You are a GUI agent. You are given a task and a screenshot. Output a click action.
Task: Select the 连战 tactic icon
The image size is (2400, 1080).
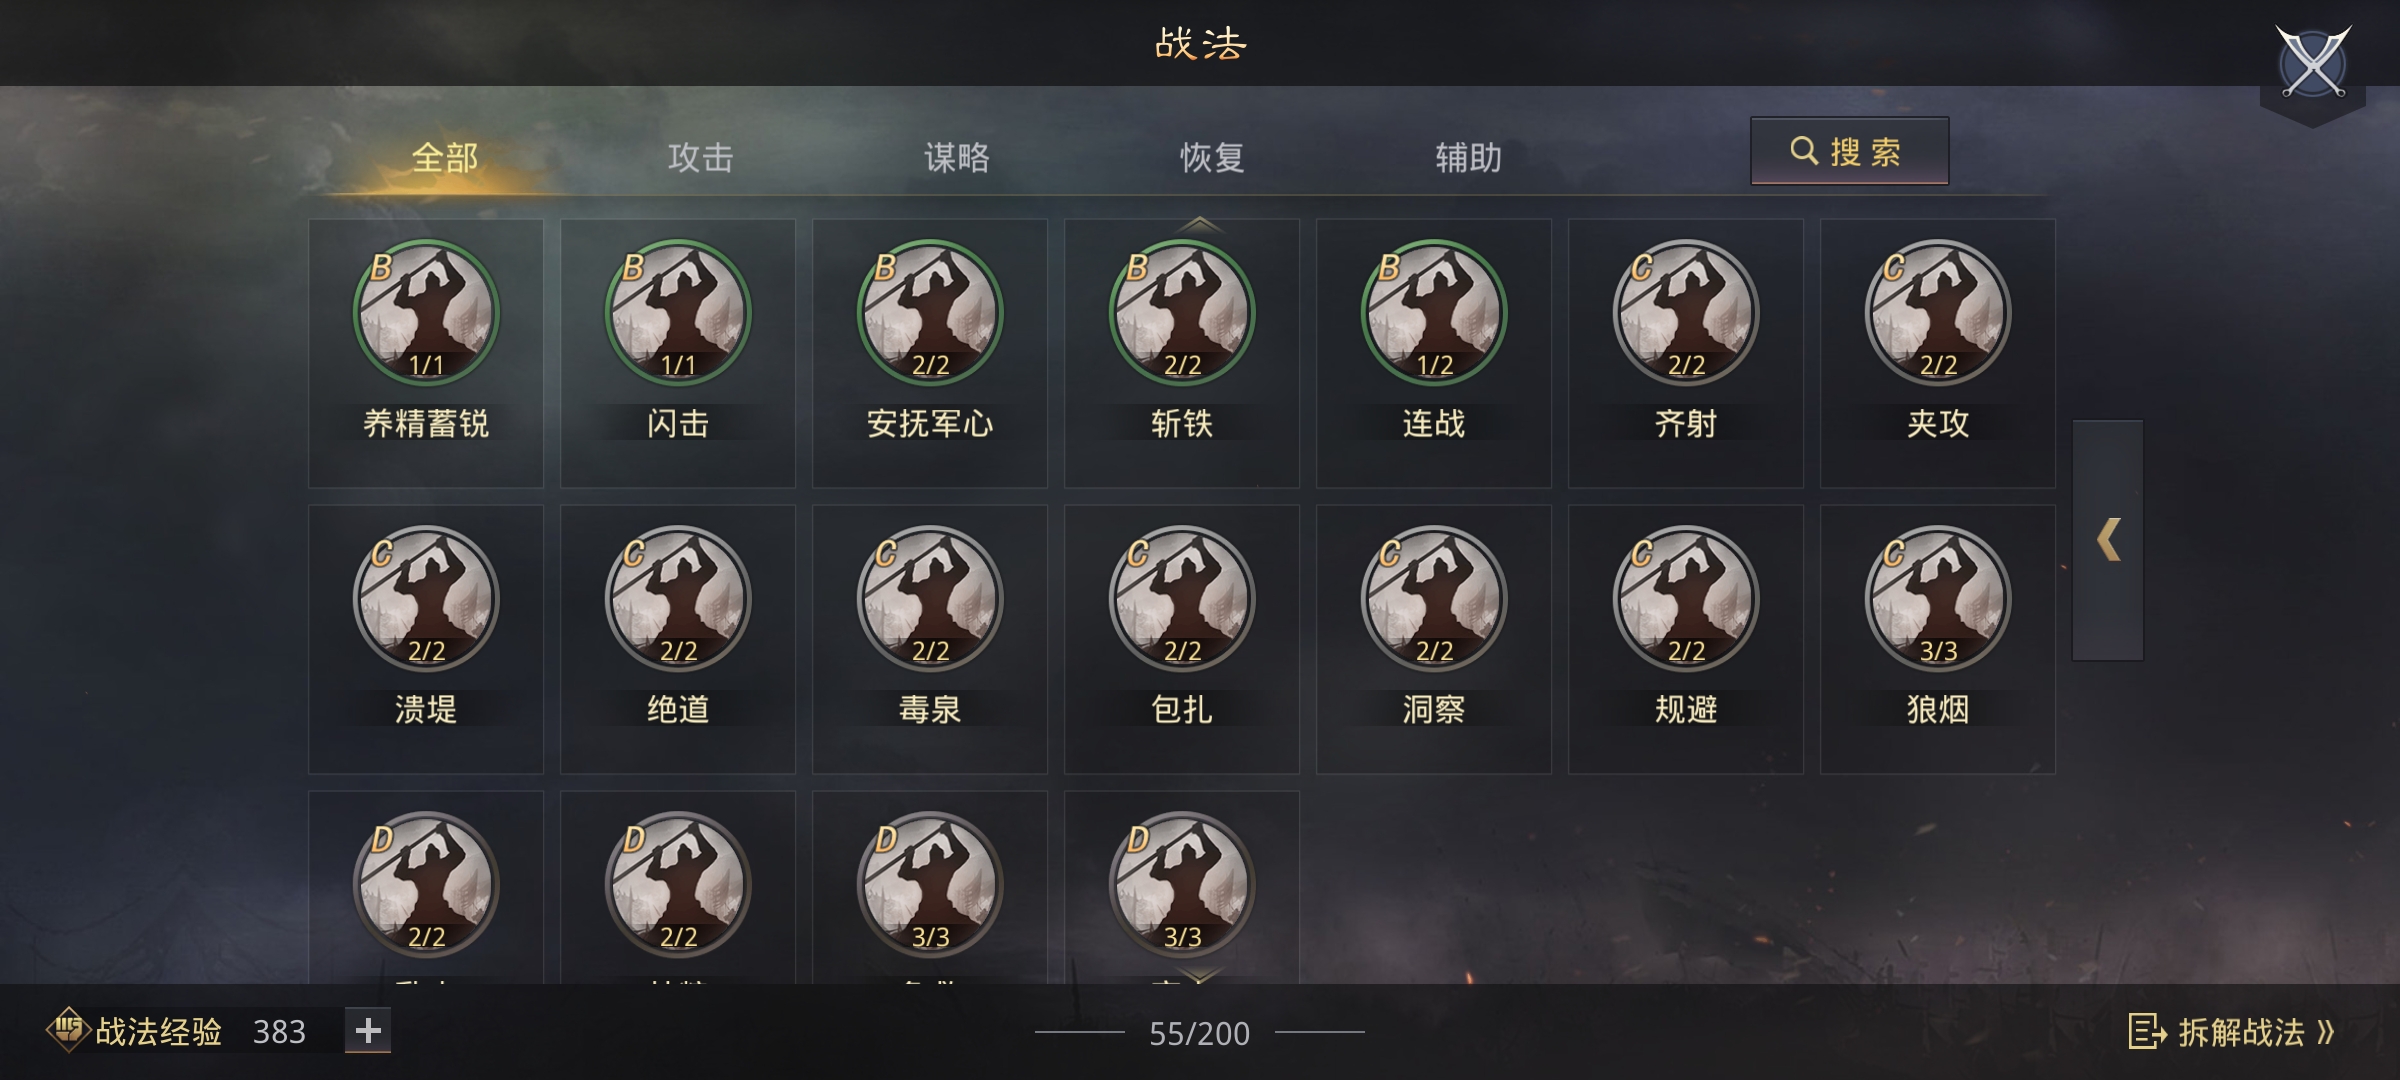[1434, 312]
